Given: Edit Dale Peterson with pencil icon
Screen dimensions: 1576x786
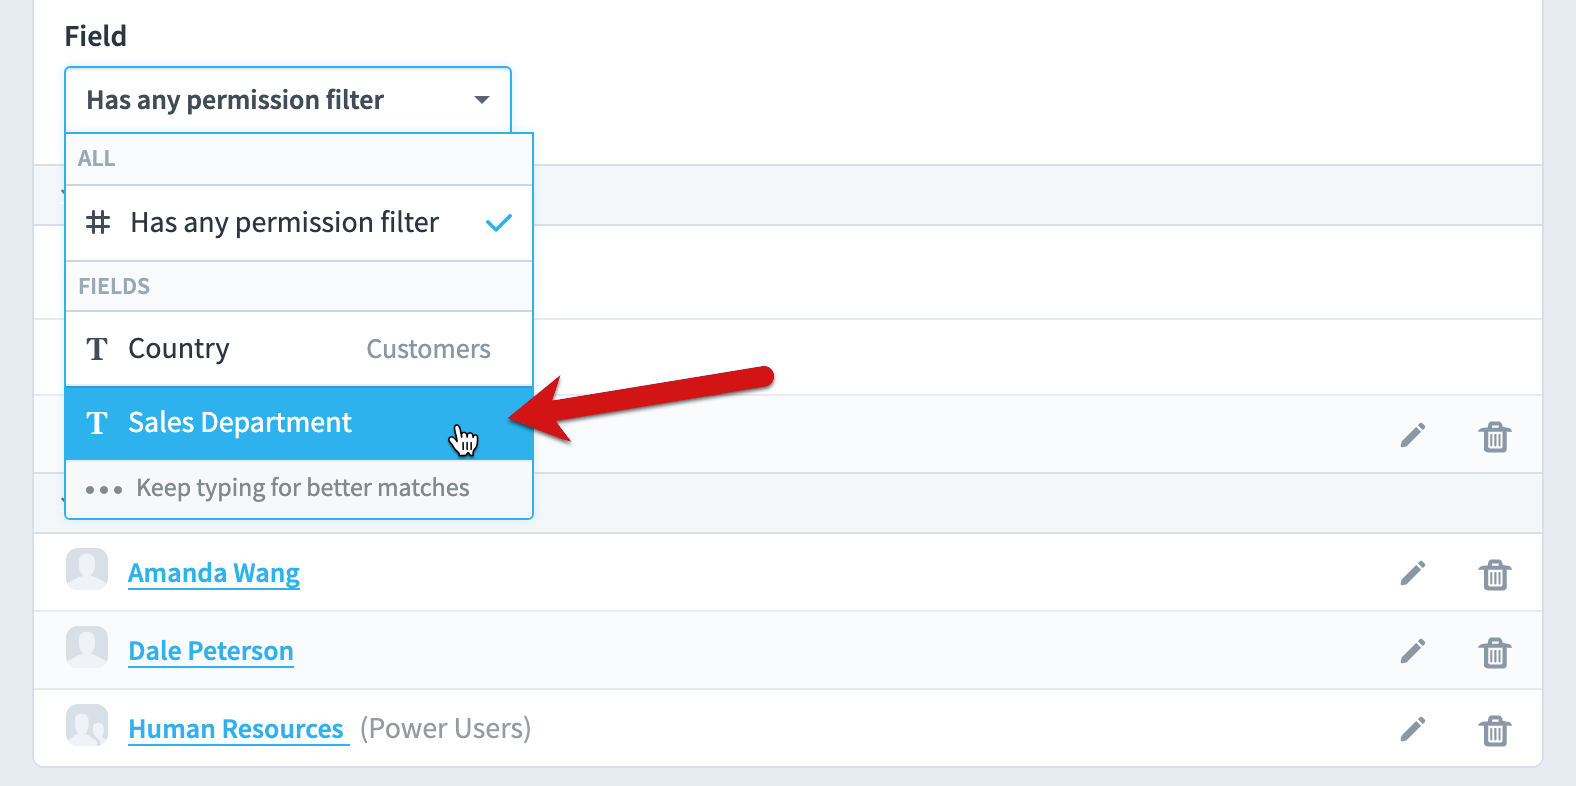Looking at the screenshot, I should (1412, 651).
